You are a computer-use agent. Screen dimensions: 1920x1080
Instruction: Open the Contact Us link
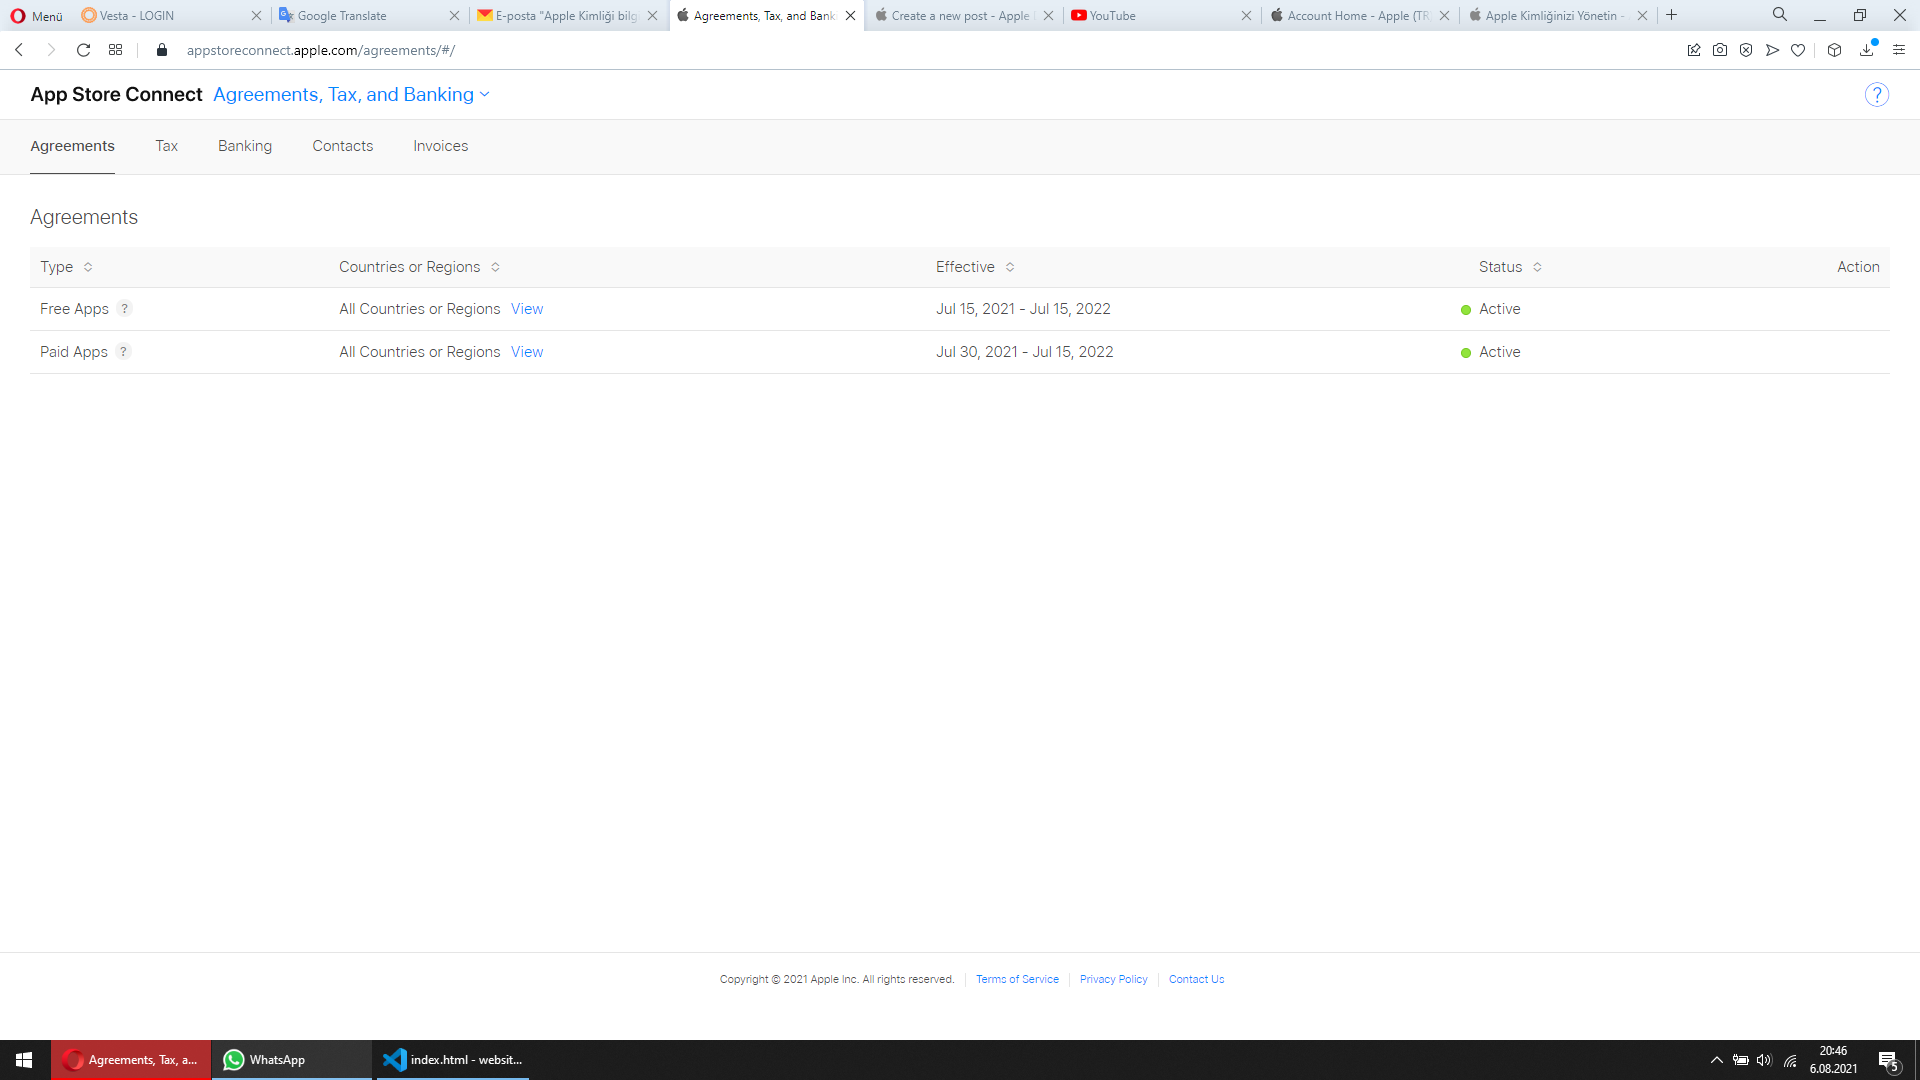tap(1196, 980)
